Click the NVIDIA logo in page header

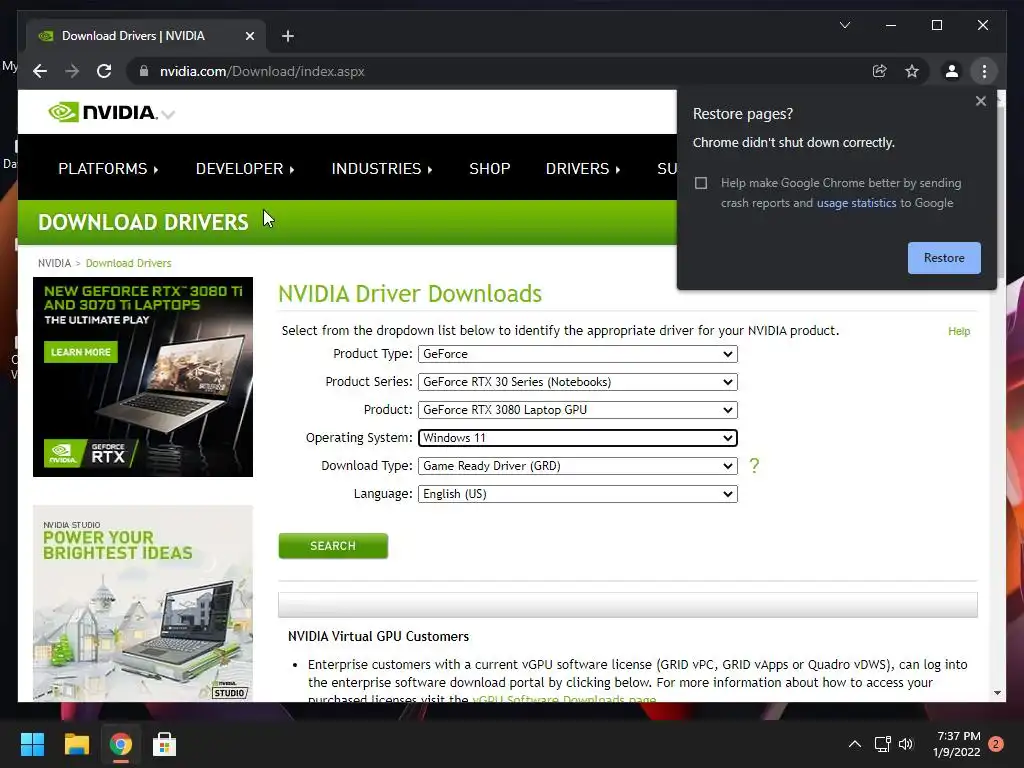103,112
